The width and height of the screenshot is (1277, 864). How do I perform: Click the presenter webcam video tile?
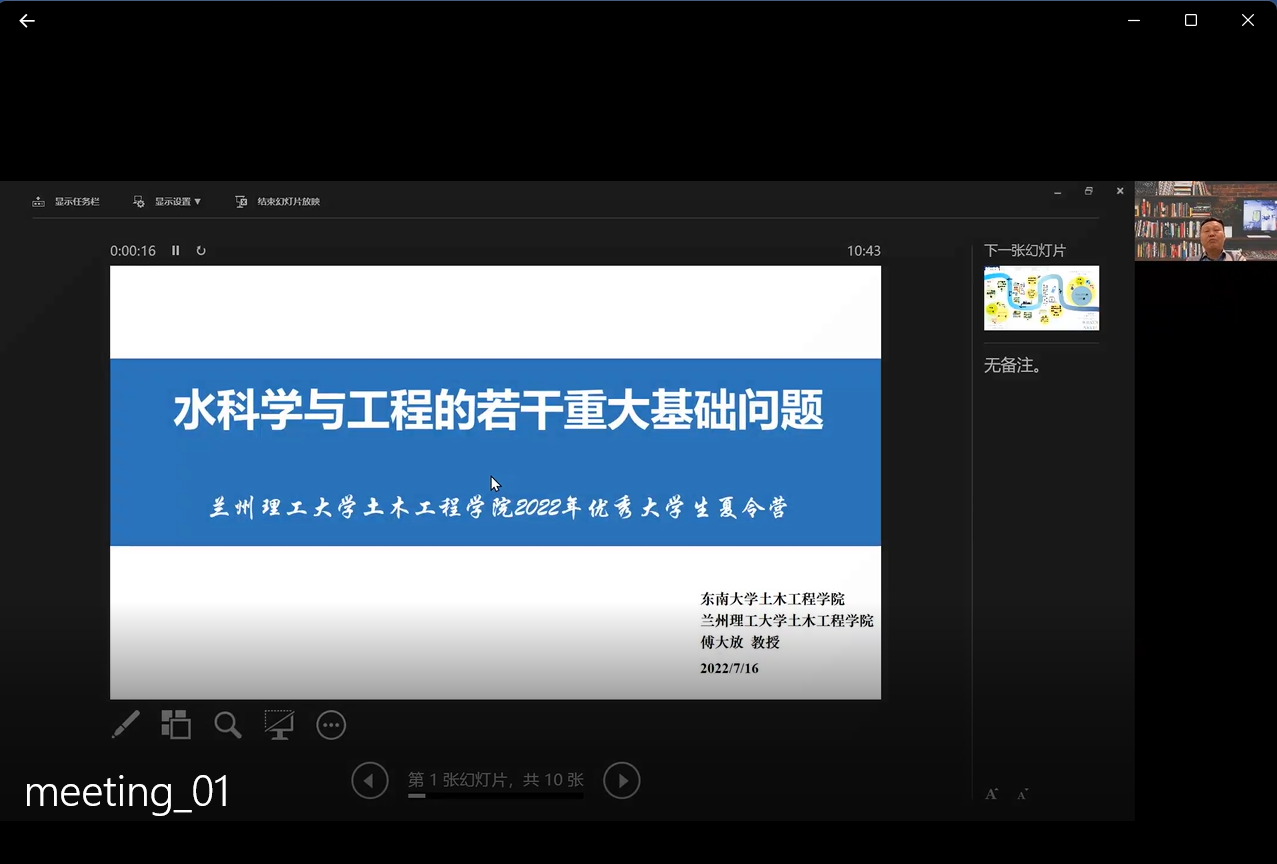pos(1205,221)
